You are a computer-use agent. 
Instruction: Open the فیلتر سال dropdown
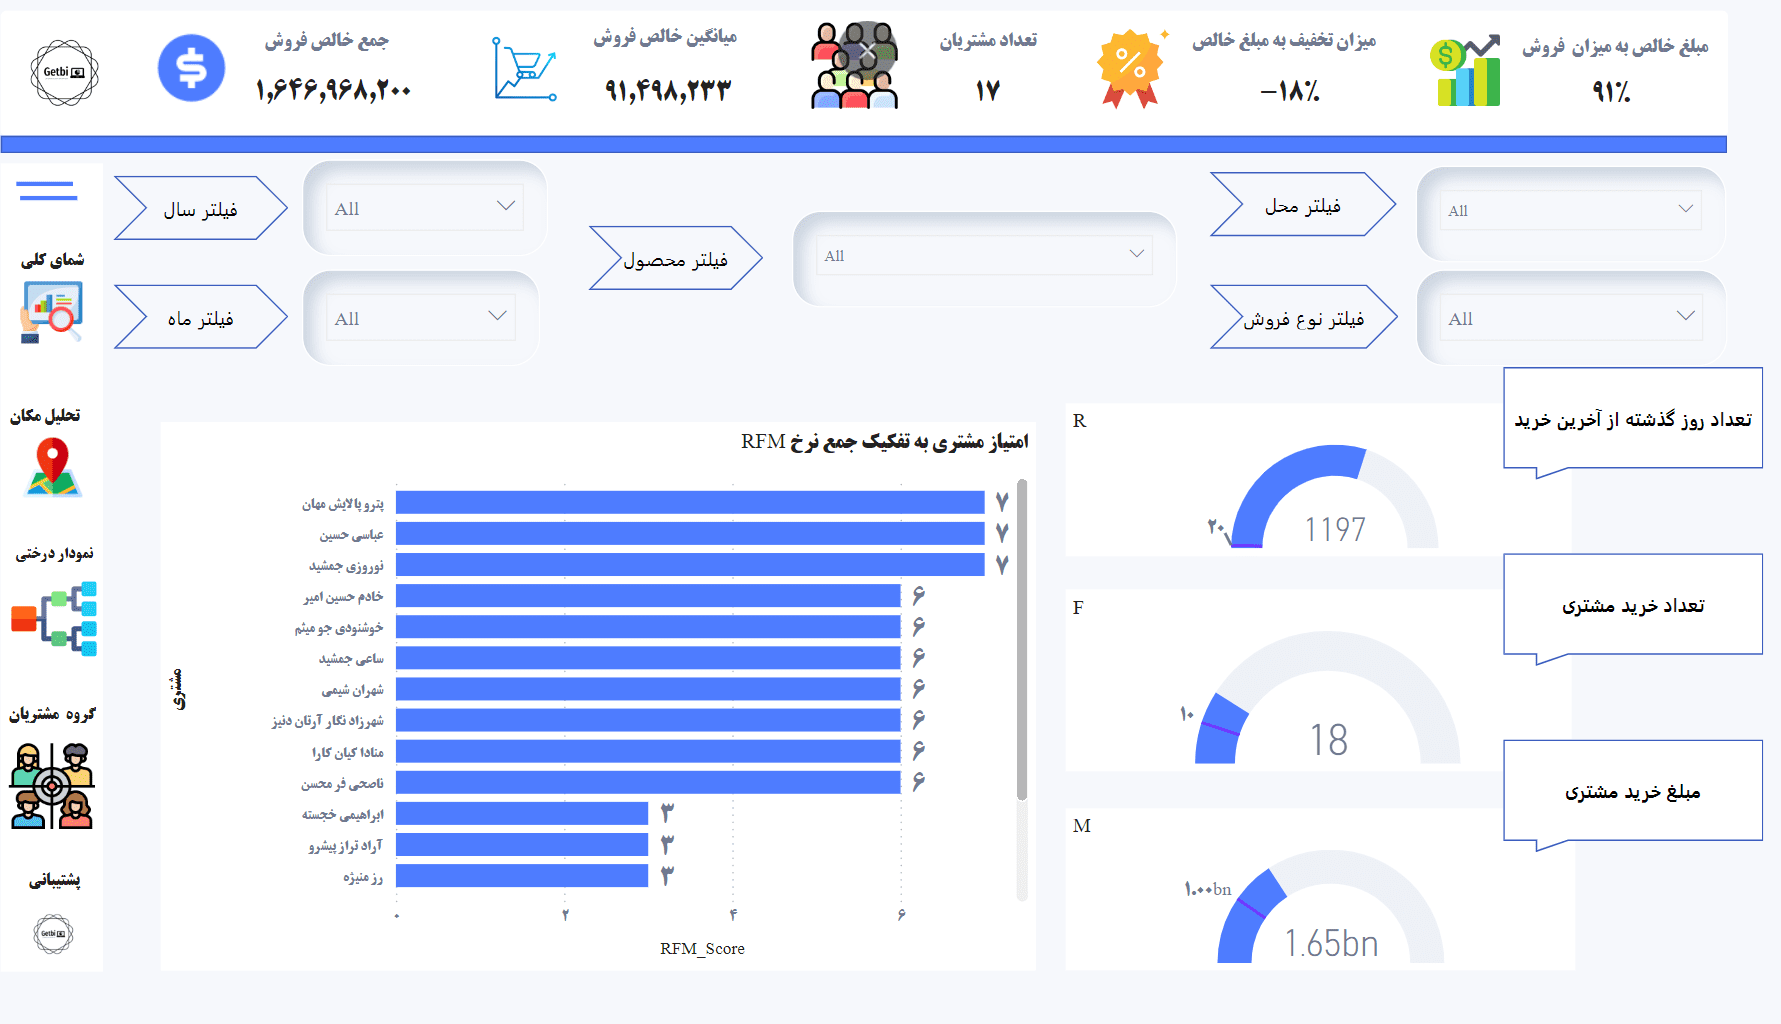(x=425, y=208)
